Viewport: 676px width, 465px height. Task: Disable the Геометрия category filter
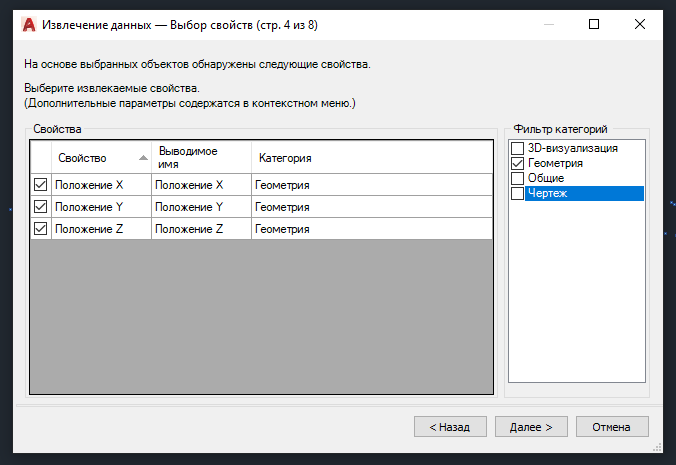pyautogui.click(x=517, y=163)
